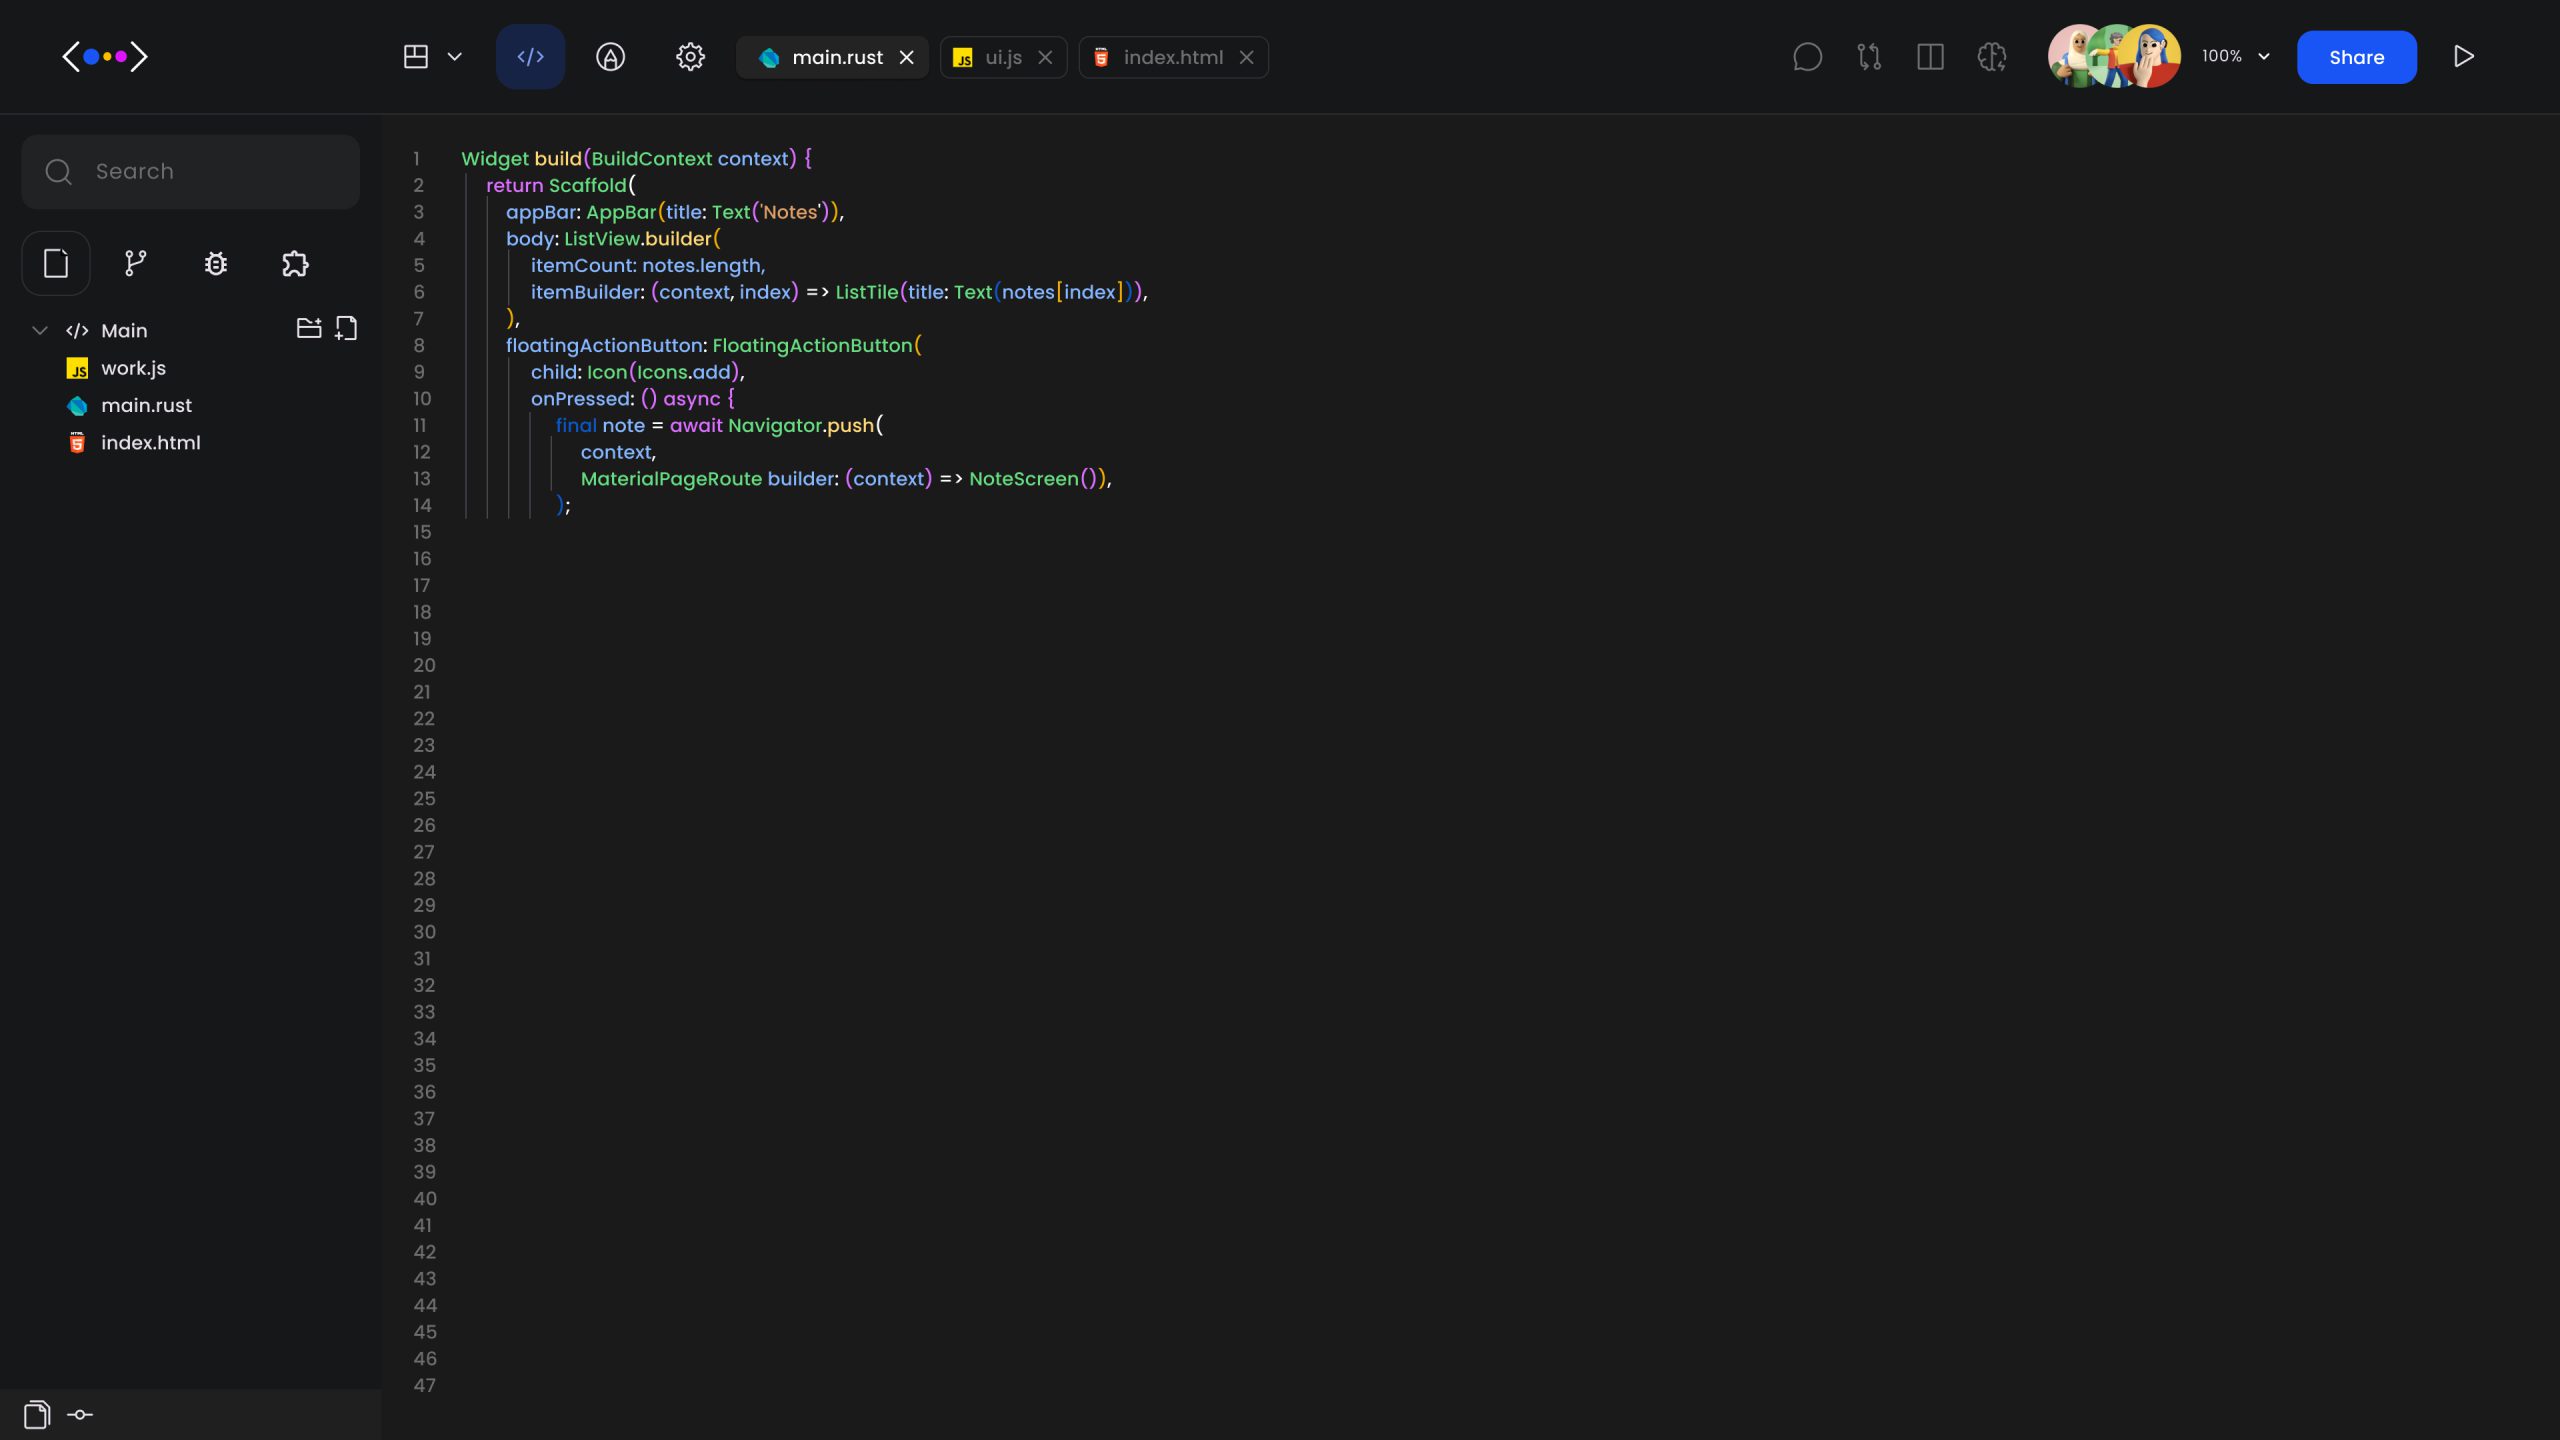
Task: Run the project with the play button
Action: tap(2464, 56)
